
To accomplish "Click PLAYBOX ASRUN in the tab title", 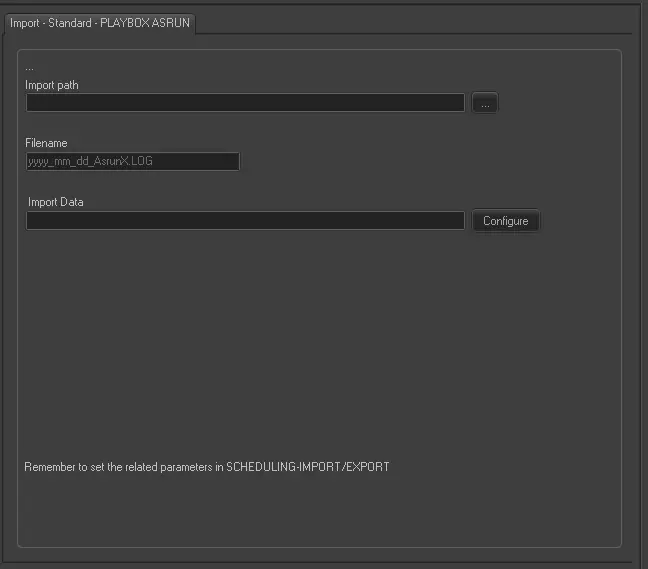I will pyautogui.click(x=145, y=23).
